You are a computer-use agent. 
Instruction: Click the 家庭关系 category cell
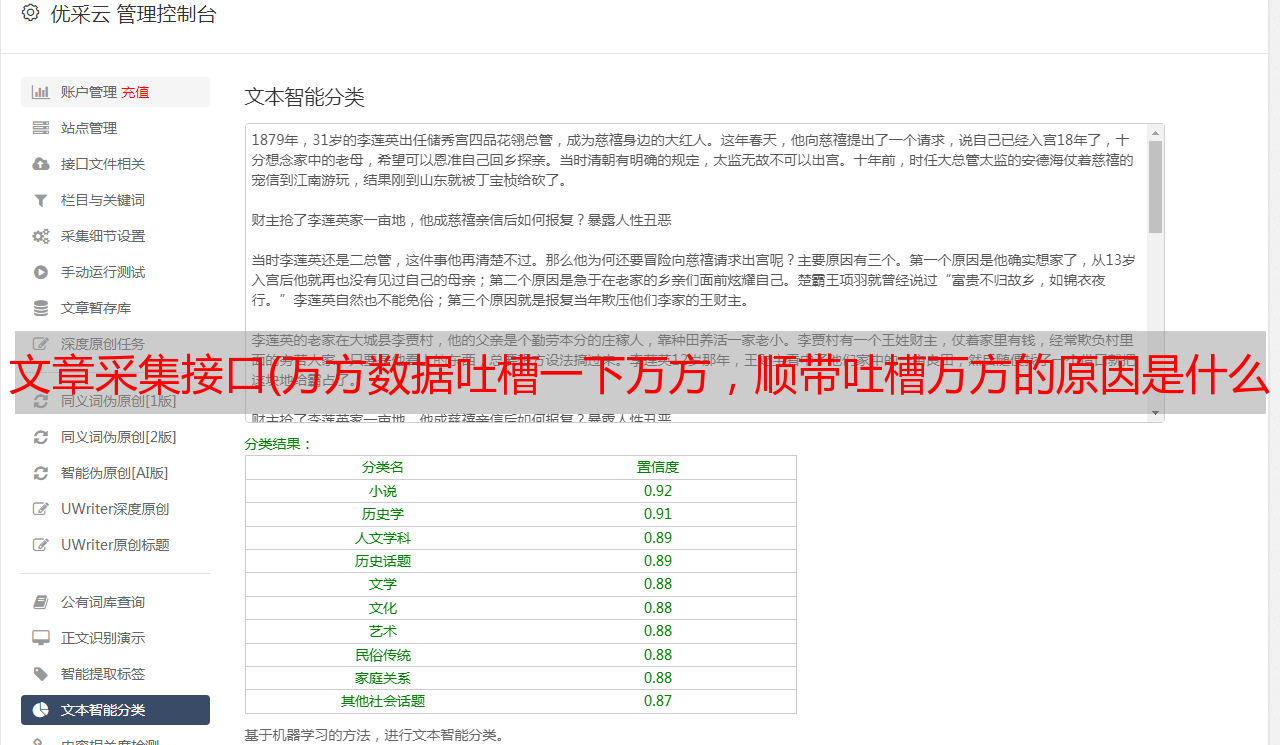[383, 678]
